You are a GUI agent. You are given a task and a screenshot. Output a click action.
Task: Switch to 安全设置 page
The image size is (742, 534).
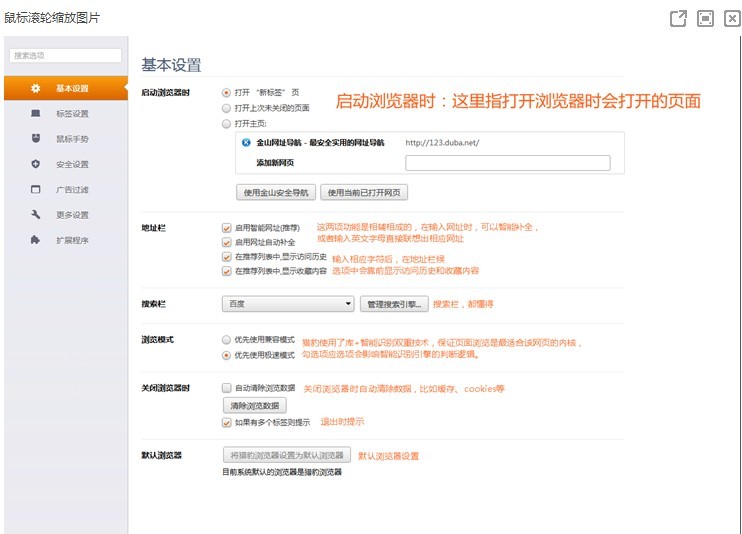click(66, 164)
